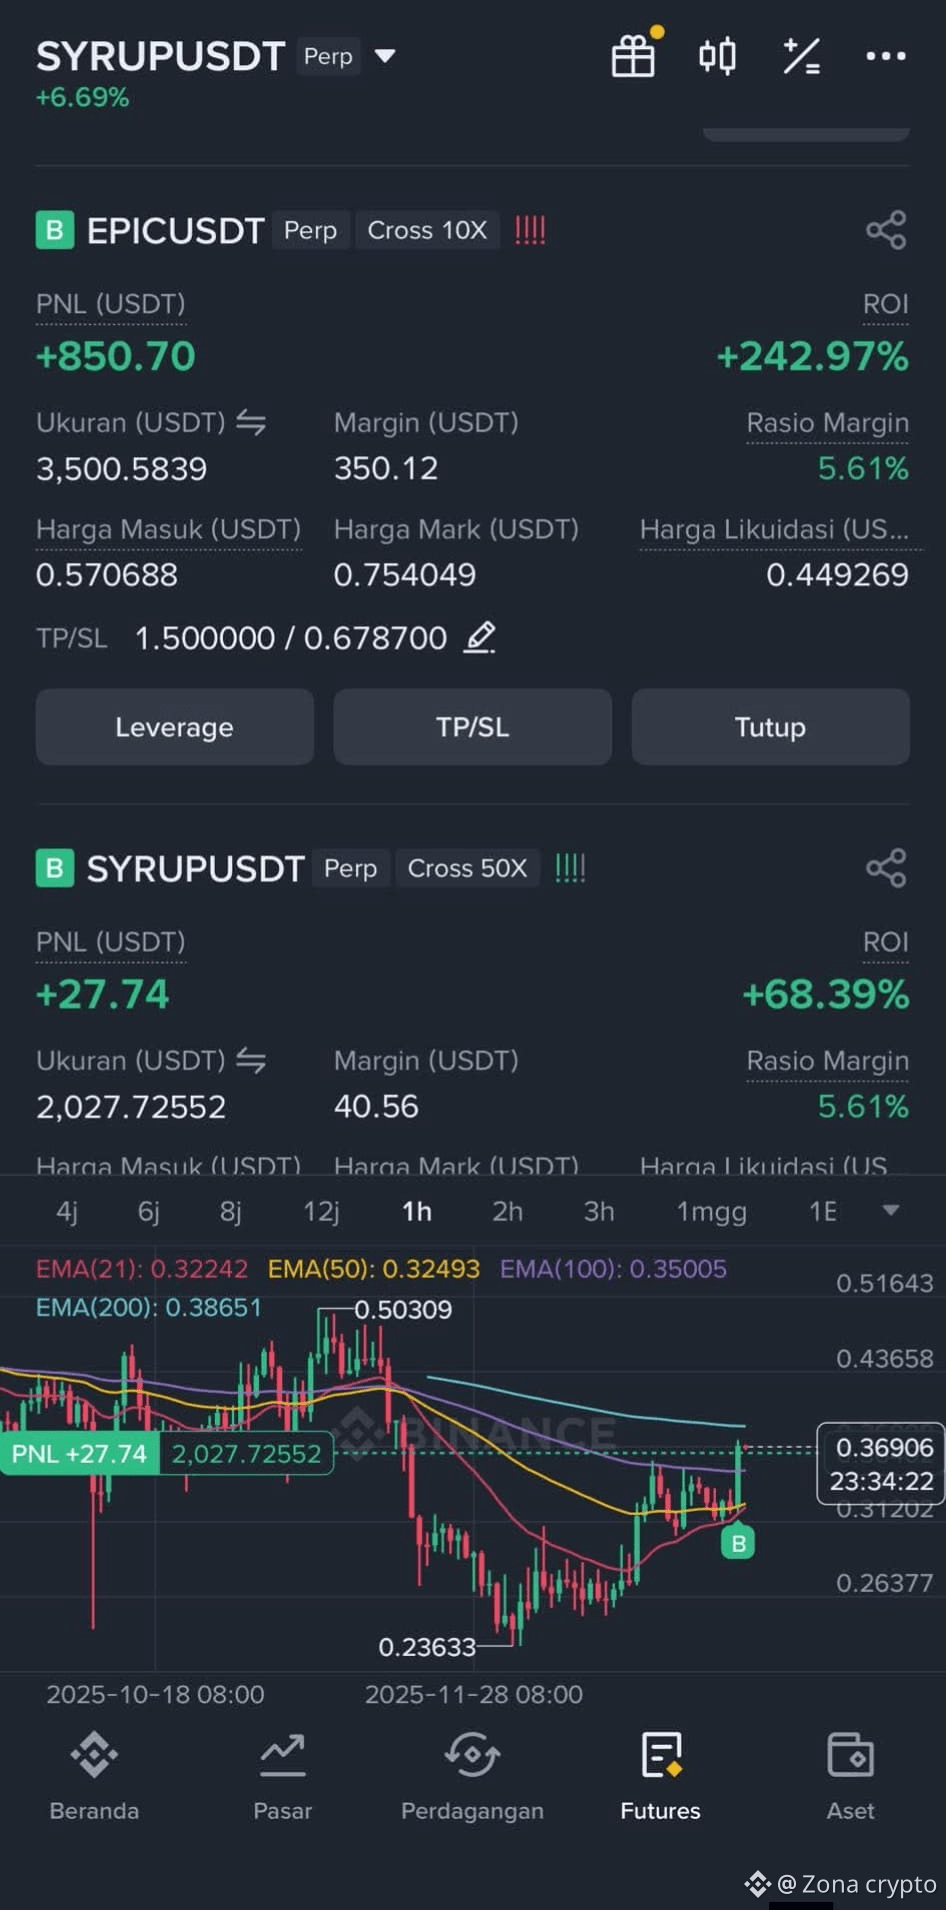Edit the EPICUSDT TP/SL values
The height and width of the screenshot is (1910, 946).
[x=480, y=637]
